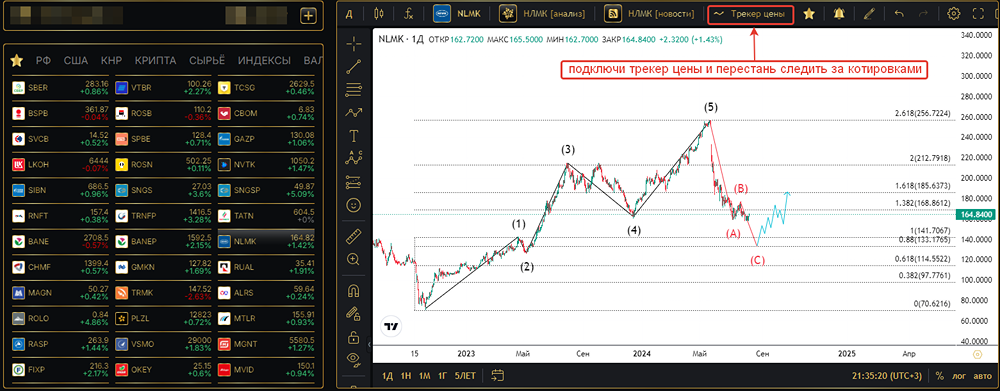Select TCSG ticker row
The height and width of the screenshot is (391, 1000).
(267, 88)
